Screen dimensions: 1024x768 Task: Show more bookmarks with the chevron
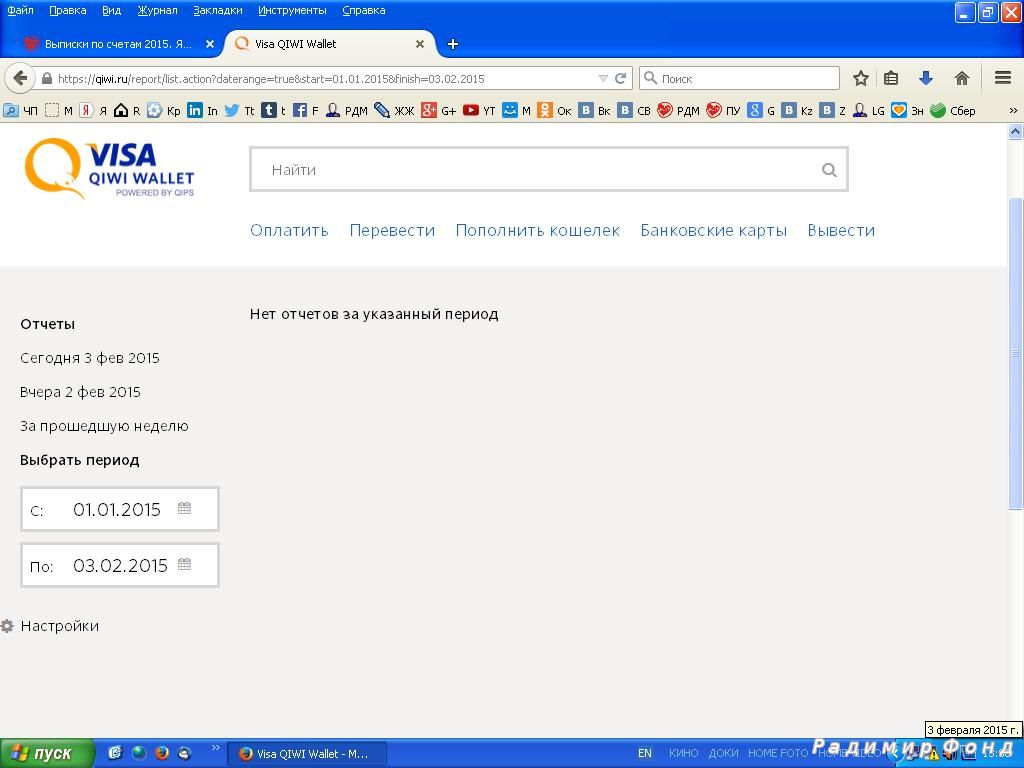click(1013, 110)
